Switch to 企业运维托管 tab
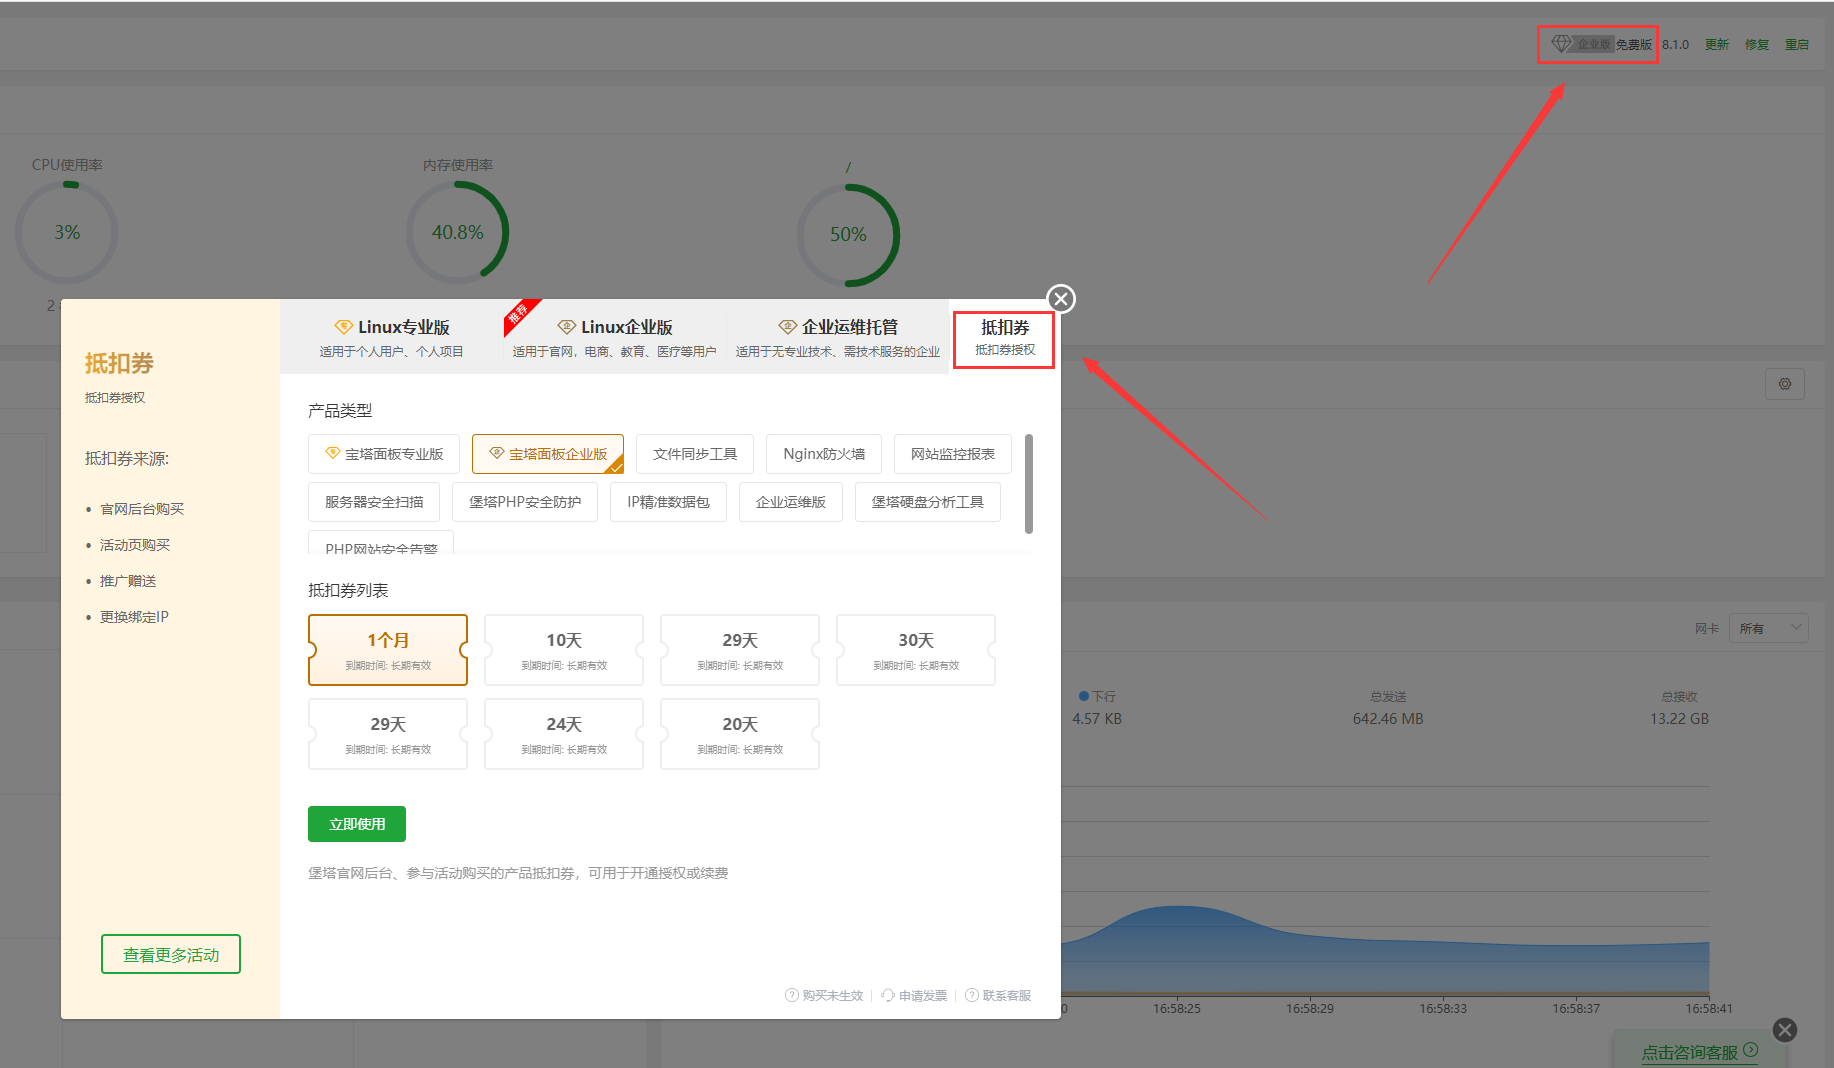Image resolution: width=1834 pixels, height=1068 pixels. [x=838, y=337]
